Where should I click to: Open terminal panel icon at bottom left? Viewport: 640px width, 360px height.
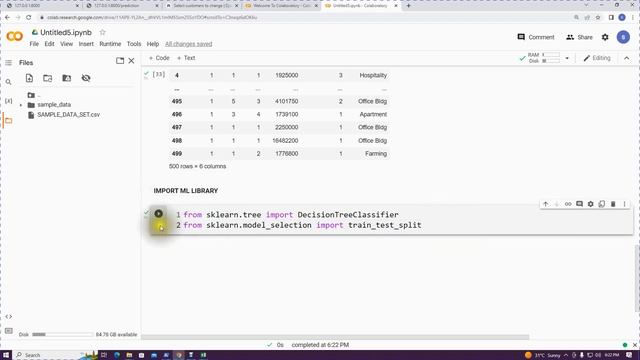tap(9, 331)
